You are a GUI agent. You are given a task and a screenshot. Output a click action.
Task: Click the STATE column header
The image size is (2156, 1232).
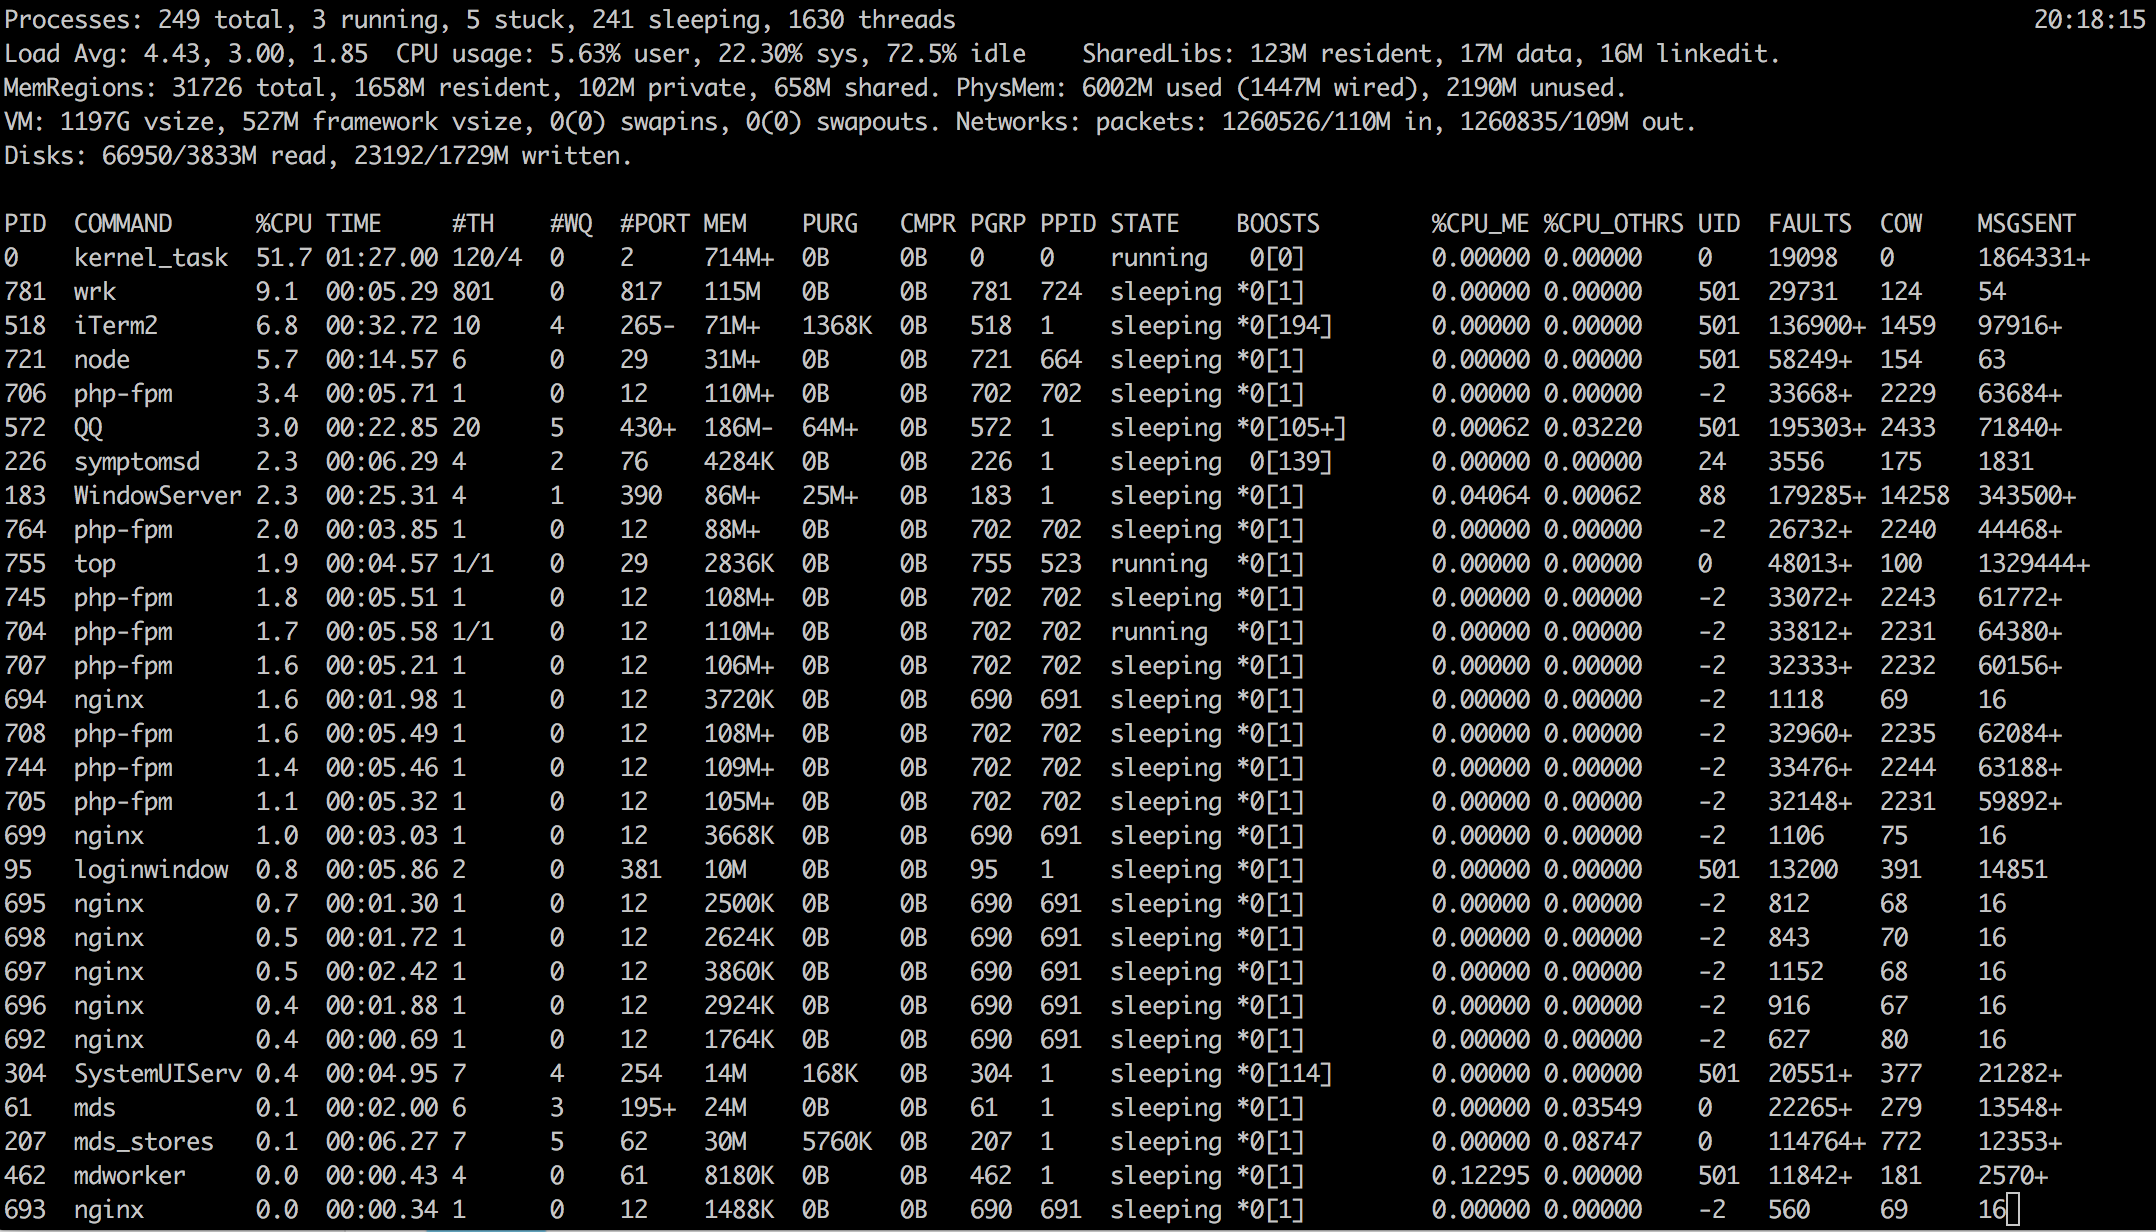point(1144,224)
